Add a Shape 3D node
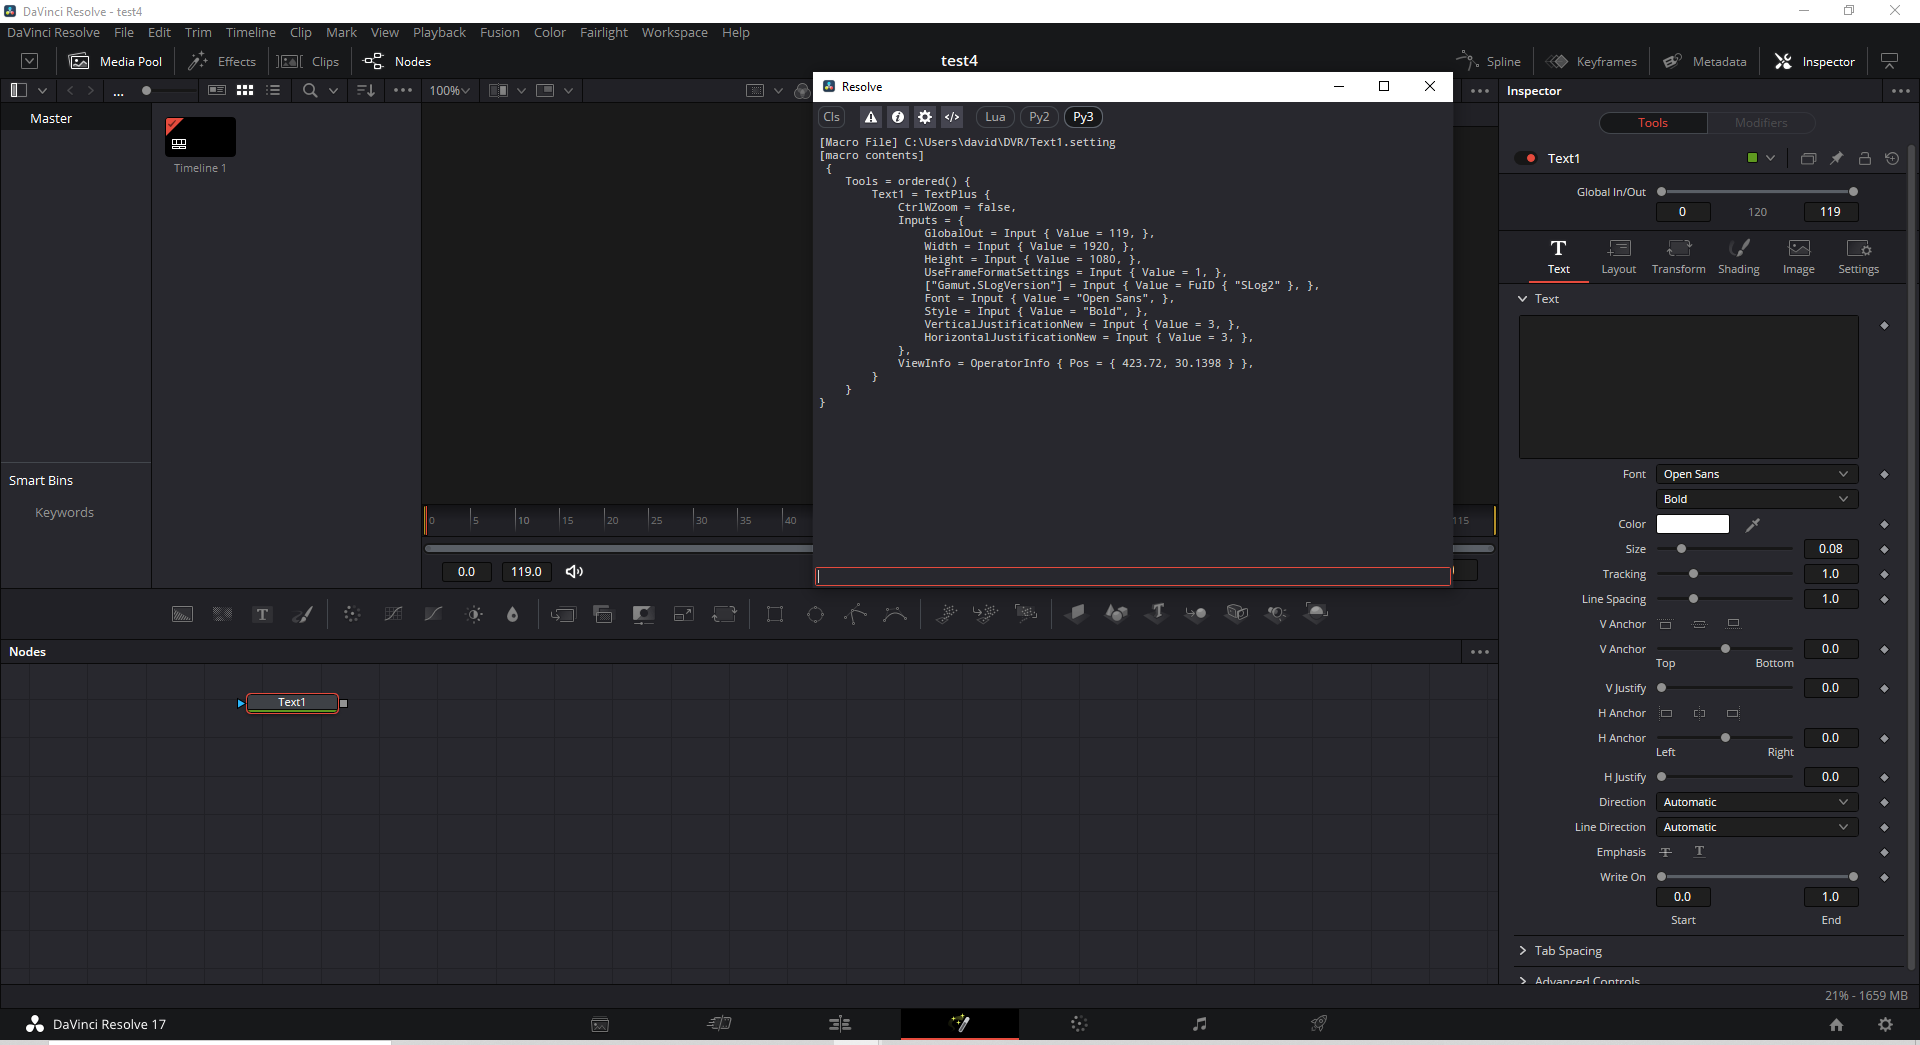The height and width of the screenshot is (1045, 1920). click(x=1116, y=614)
